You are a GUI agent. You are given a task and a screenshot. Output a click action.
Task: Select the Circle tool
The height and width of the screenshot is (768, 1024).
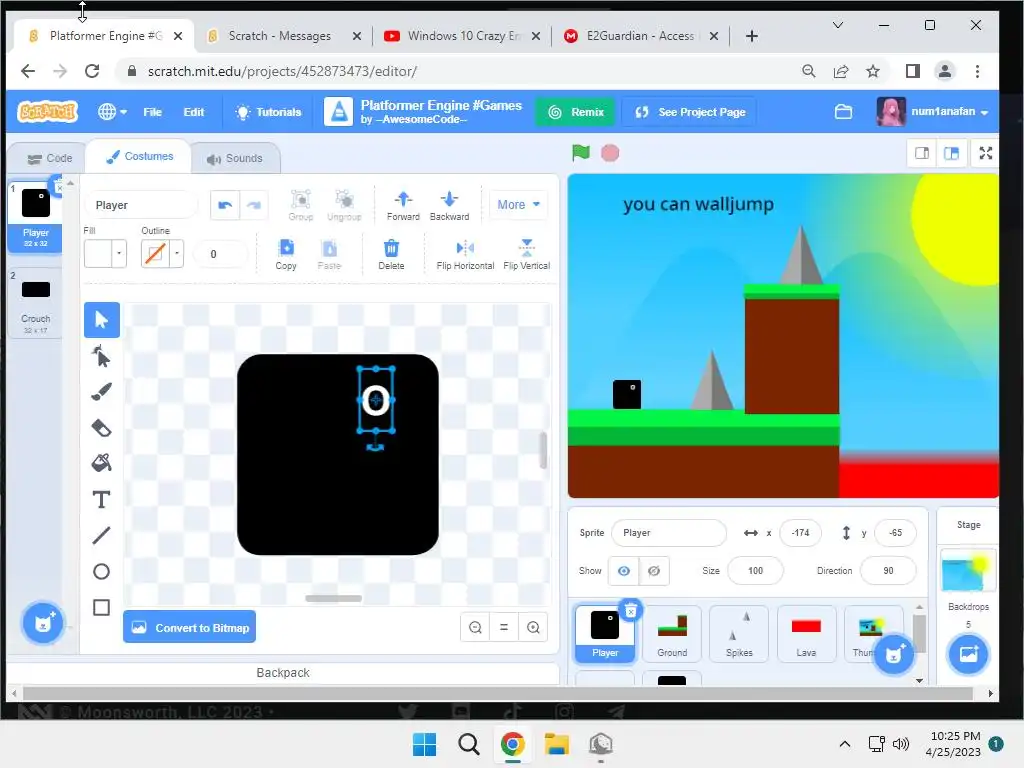pyautogui.click(x=101, y=572)
